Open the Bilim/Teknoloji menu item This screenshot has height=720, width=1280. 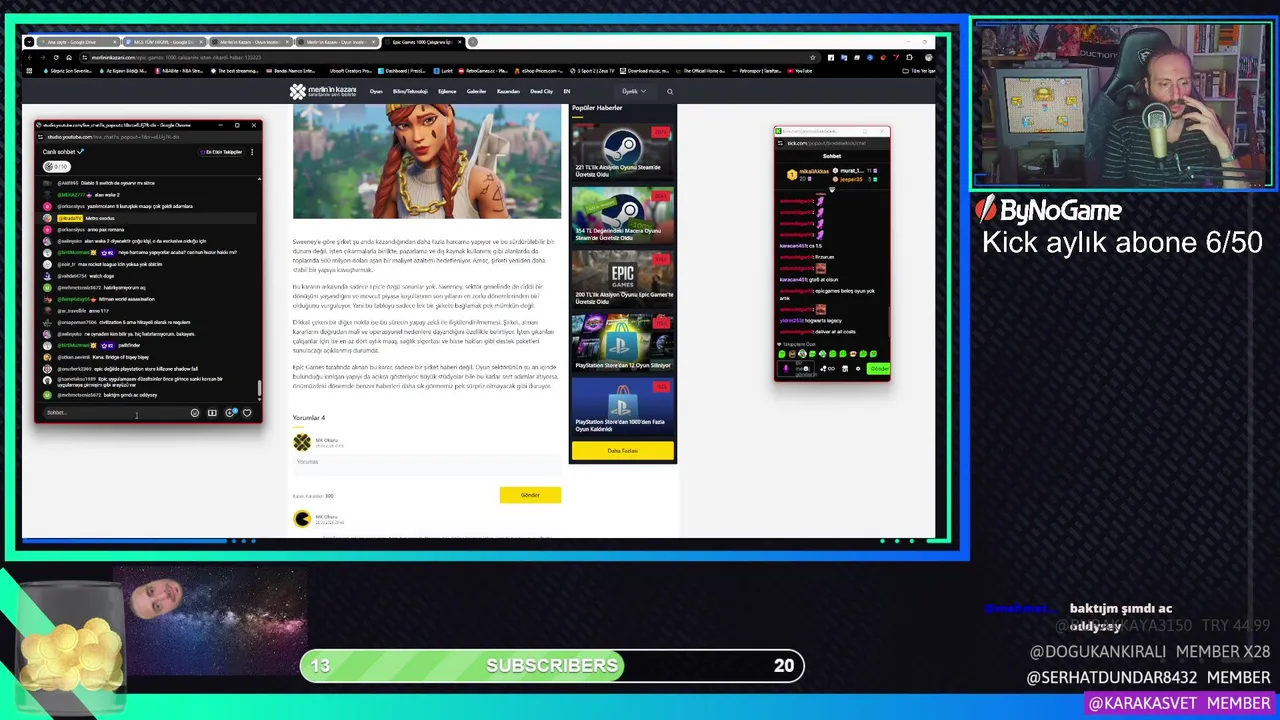(x=410, y=91)
